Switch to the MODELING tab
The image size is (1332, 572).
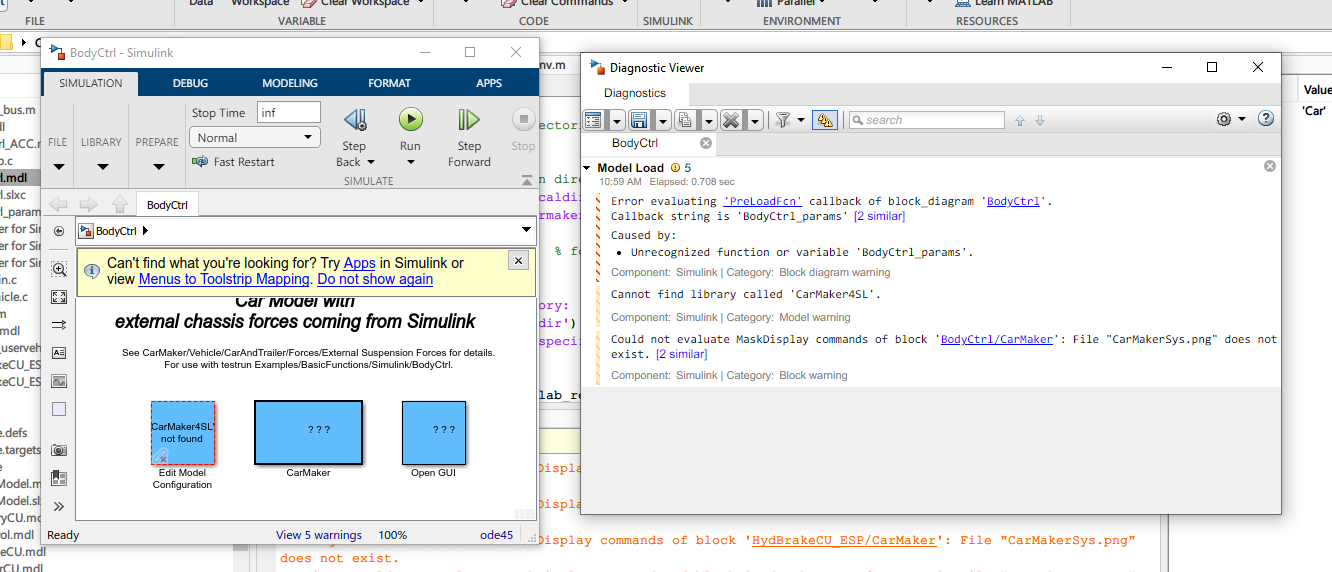290,83
